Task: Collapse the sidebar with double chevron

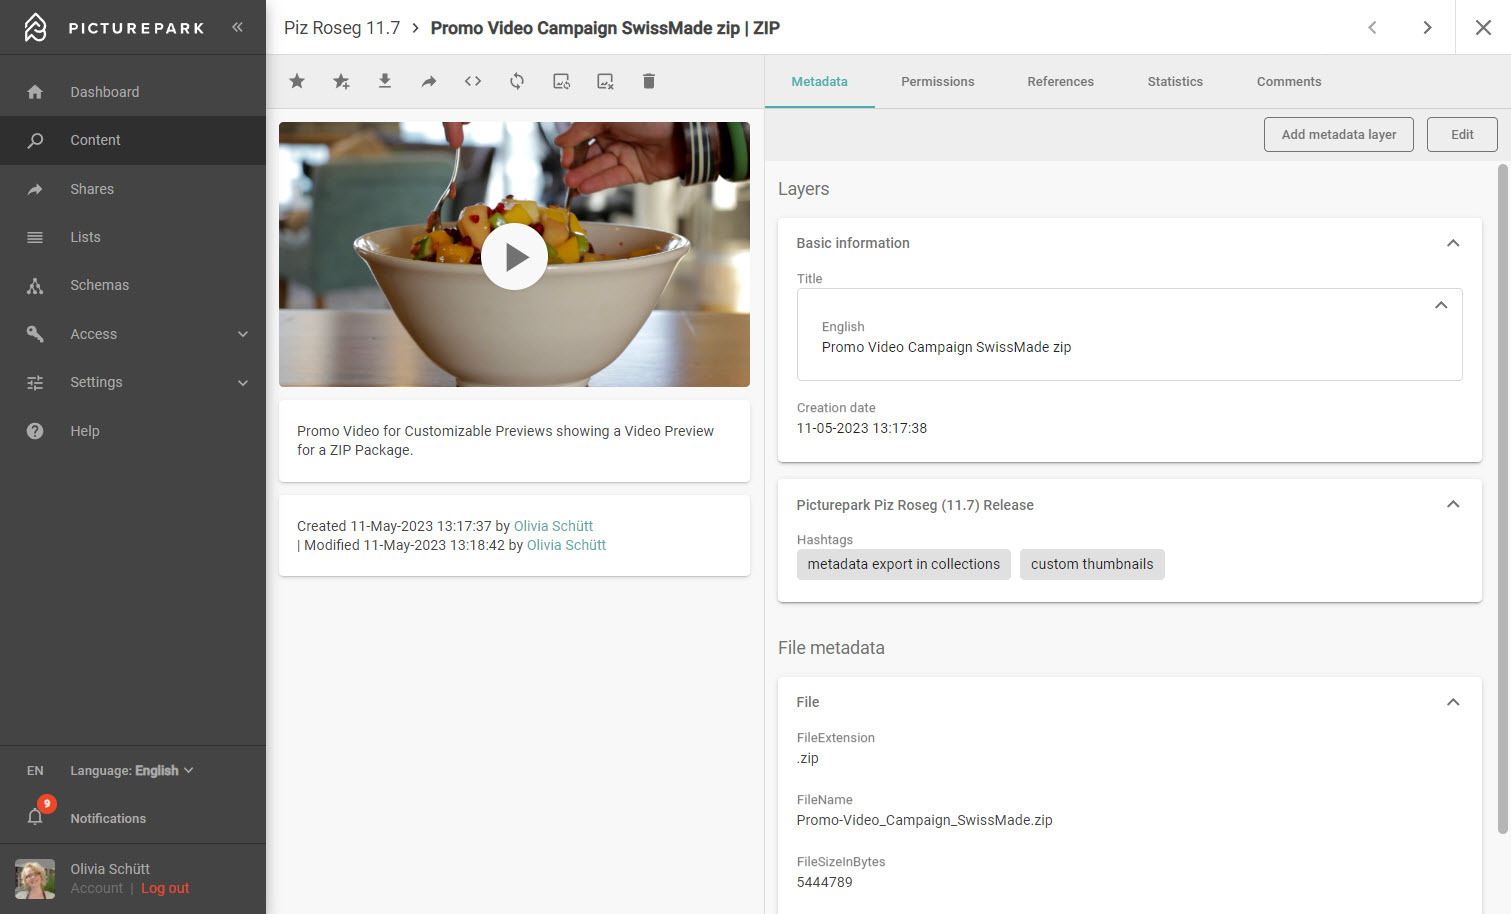Action: coord(237,27)
